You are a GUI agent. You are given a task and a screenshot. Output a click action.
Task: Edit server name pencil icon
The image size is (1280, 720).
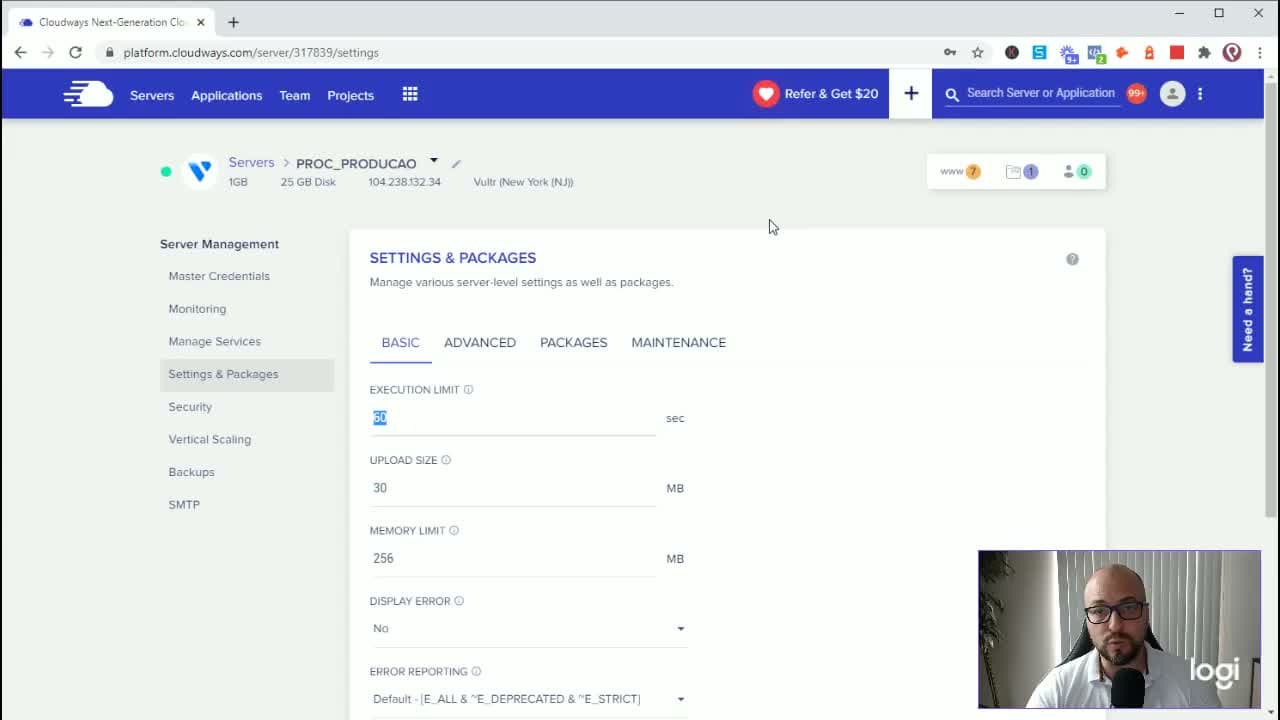point(456,163)
